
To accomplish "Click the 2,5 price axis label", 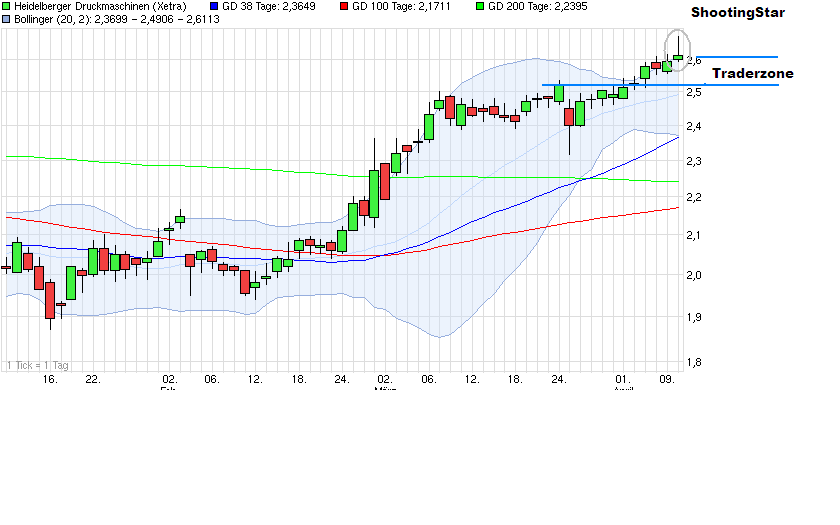I will (x=694, y=93).
